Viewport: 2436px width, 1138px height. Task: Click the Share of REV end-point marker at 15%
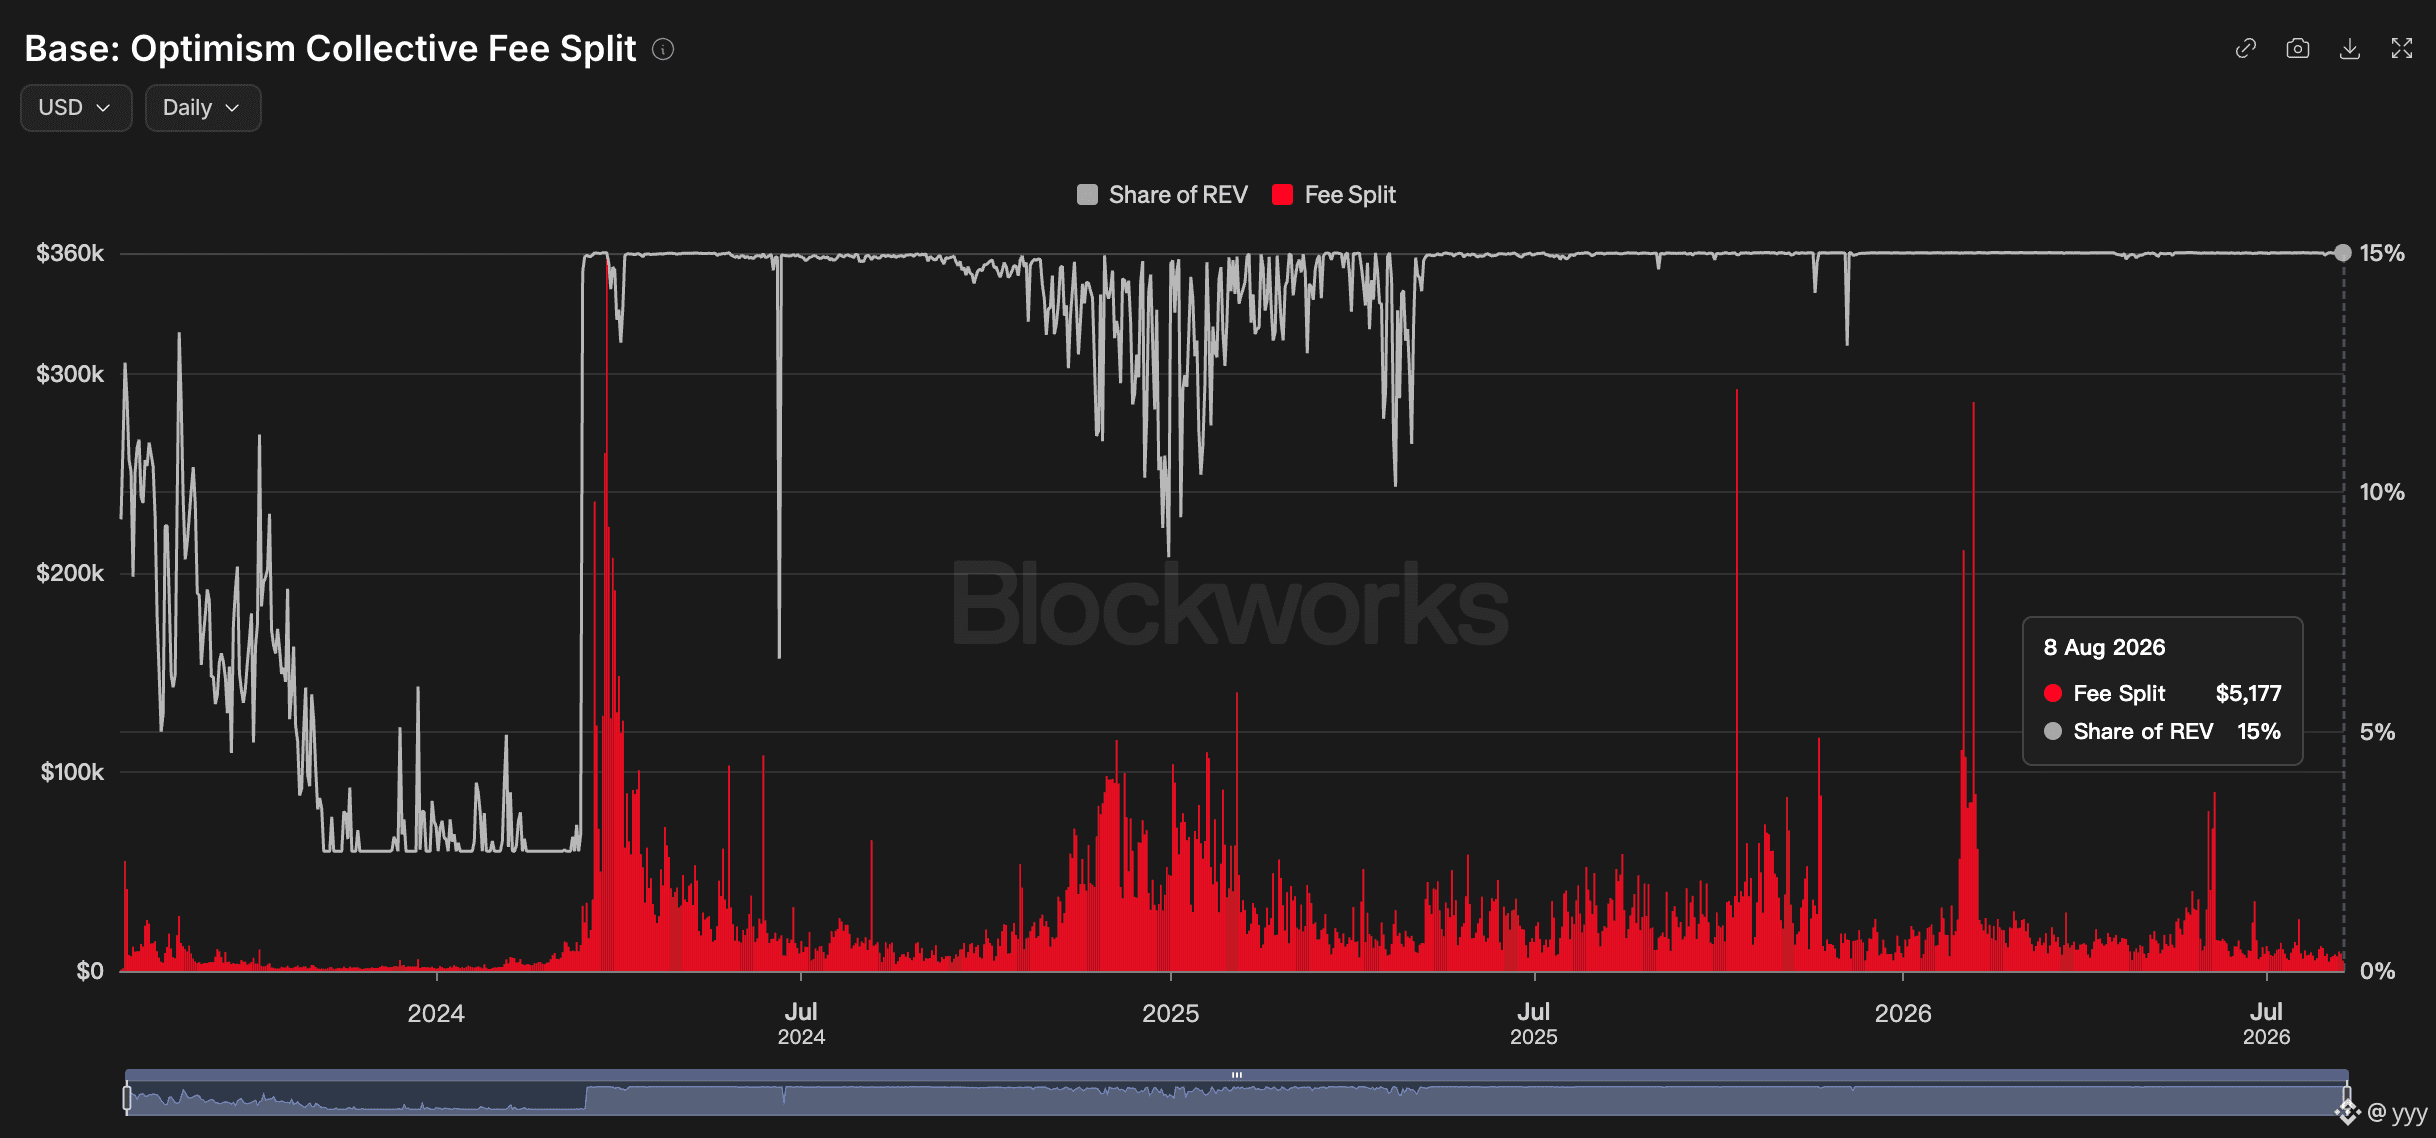tap(2343, 253)
